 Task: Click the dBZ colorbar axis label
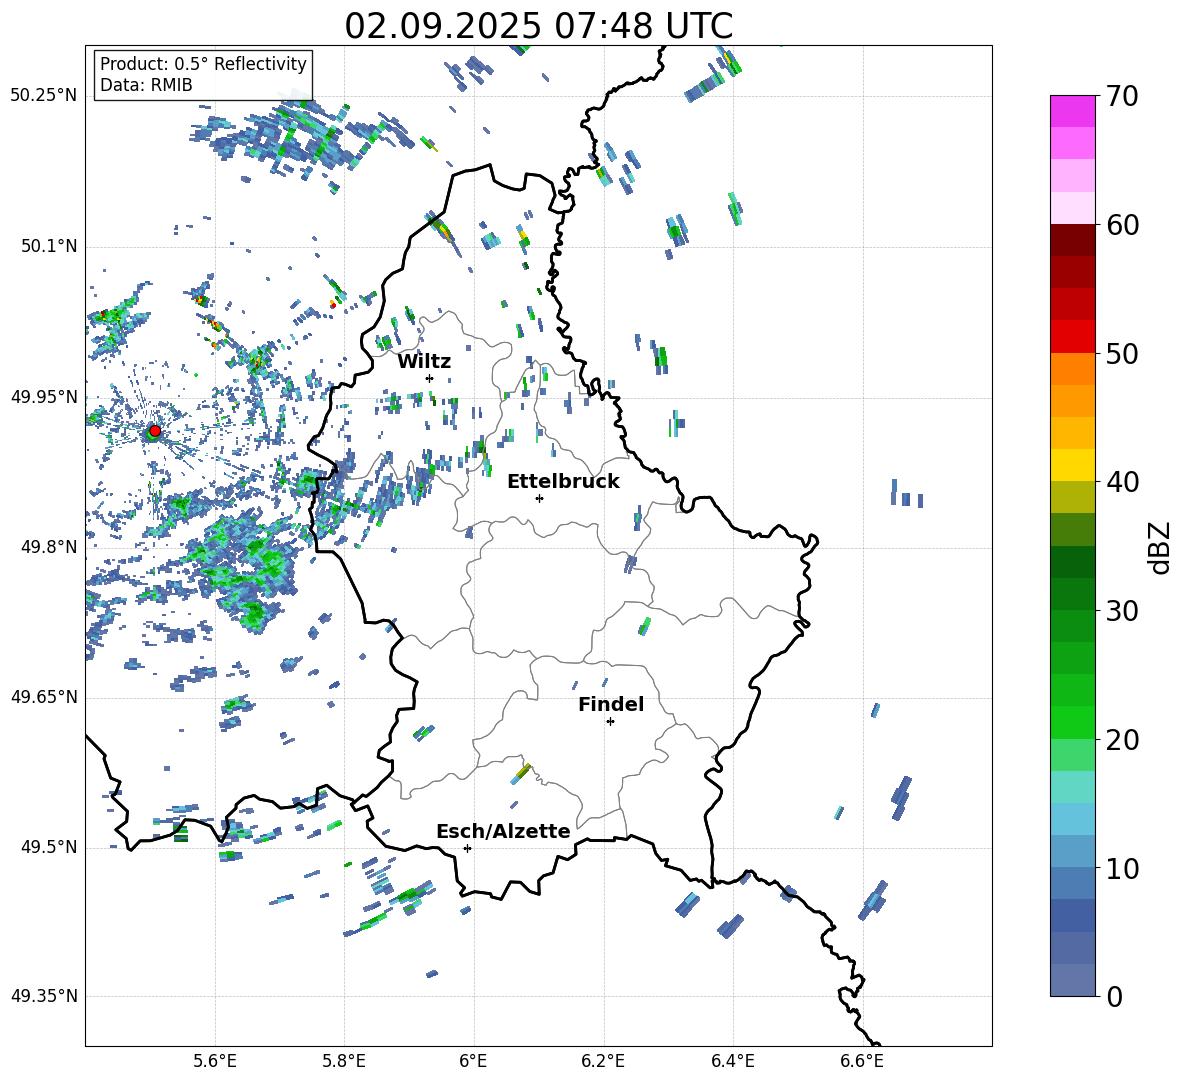tap(1160, 547)
